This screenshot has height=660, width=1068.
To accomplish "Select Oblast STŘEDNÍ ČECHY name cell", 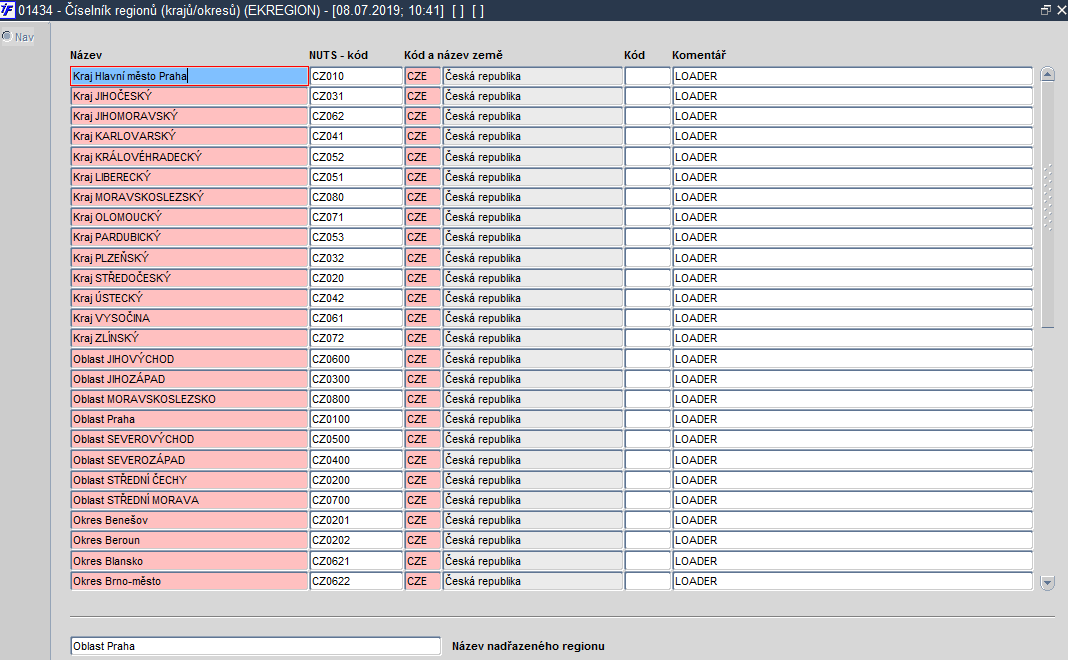I will 189,480.
